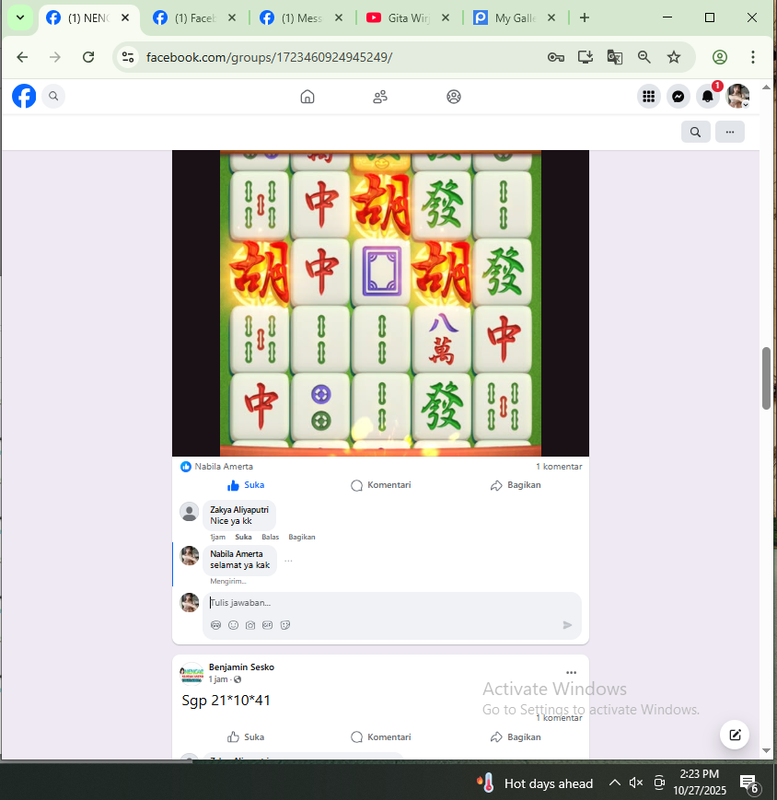Open Facebook Friends page icon

[380, 96]
